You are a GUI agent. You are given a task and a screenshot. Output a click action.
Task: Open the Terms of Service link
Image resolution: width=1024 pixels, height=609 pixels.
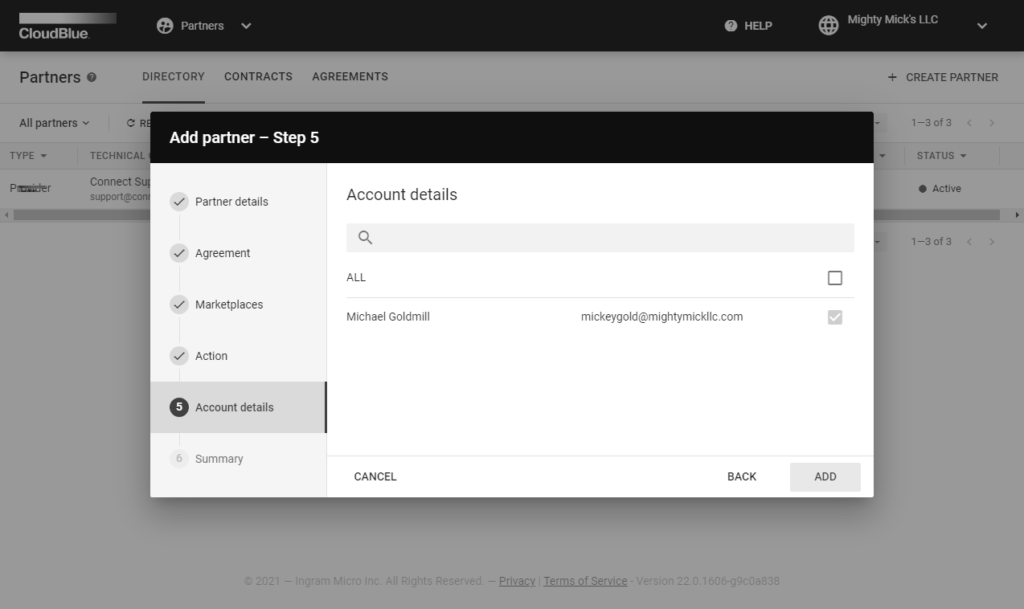tap(585, 581)
